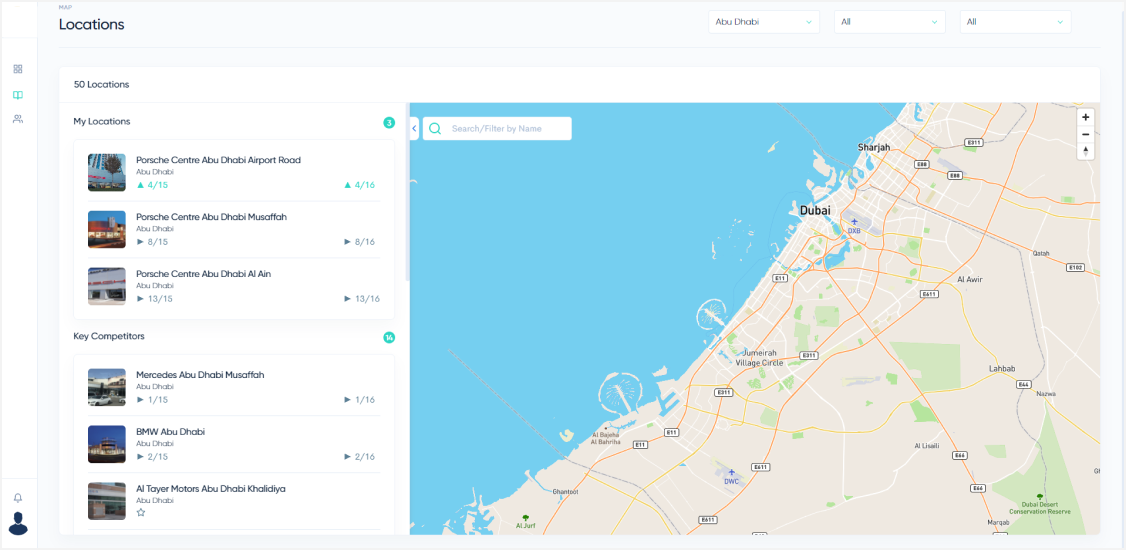Select Al Tayer Motors Abu Dhabi Khalidiya title

(x=210, y=489)
